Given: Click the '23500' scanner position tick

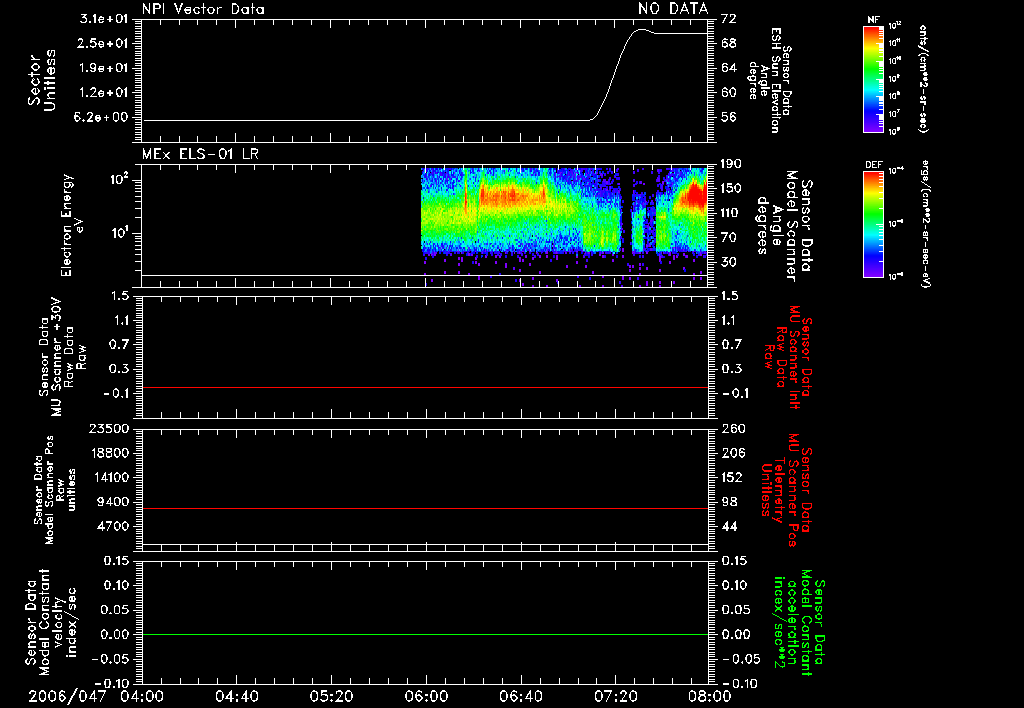Looking at the screenshot, I should point(109,429).
